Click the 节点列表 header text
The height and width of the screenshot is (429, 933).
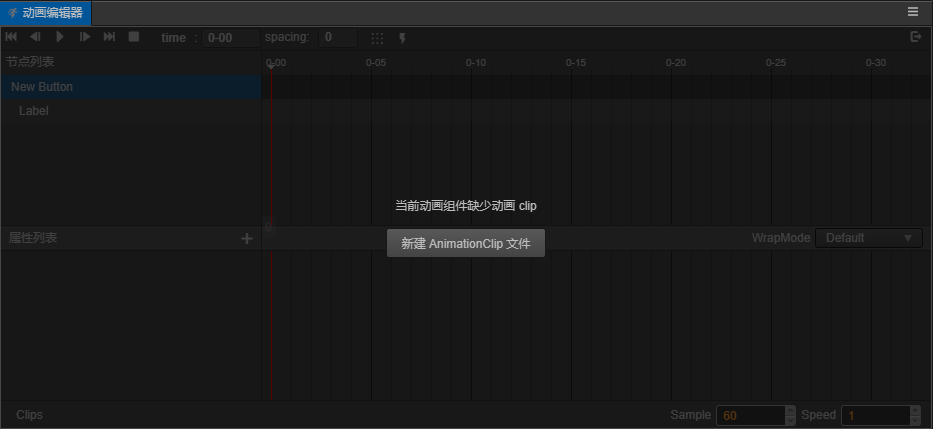[x=30, y=62]
